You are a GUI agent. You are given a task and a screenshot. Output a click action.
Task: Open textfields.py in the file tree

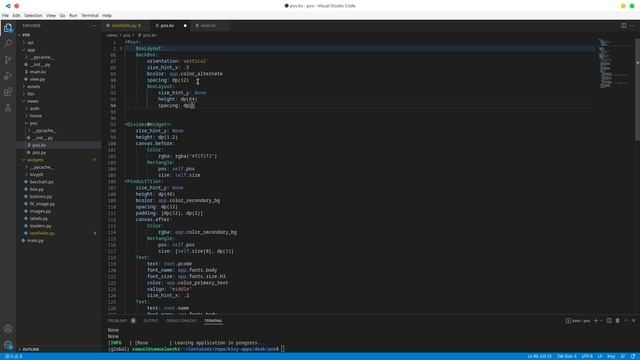click(x=42, y=233)
